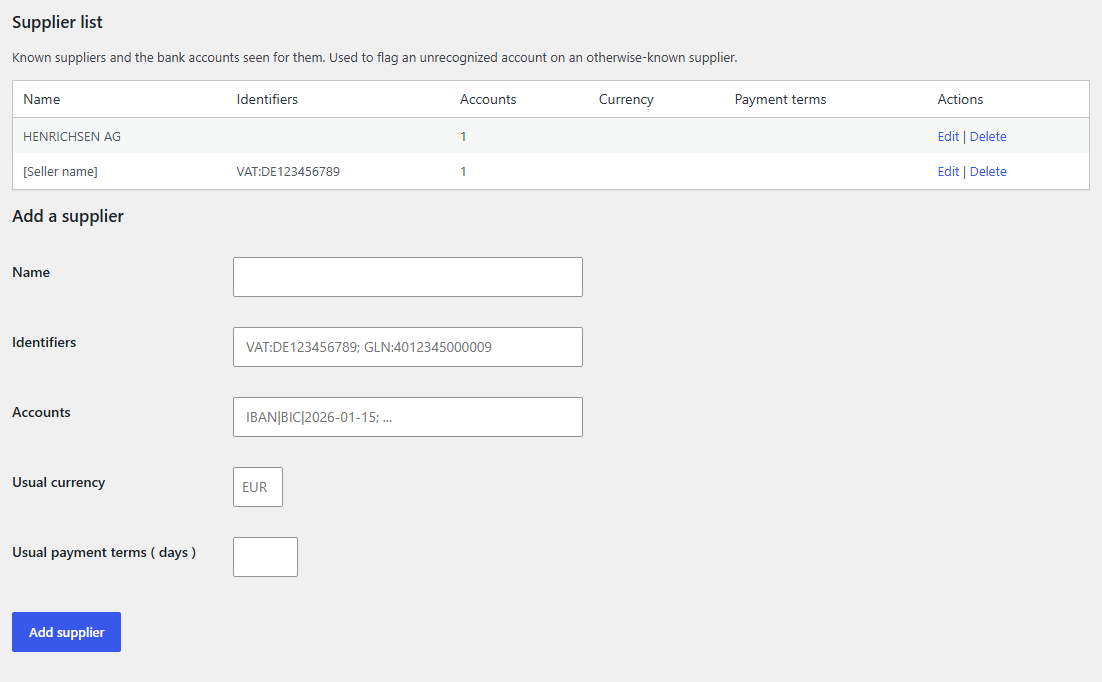This screenshot has height=682, width=1102.
Task: Click the Usual currency label
Action: click(58, 482)
